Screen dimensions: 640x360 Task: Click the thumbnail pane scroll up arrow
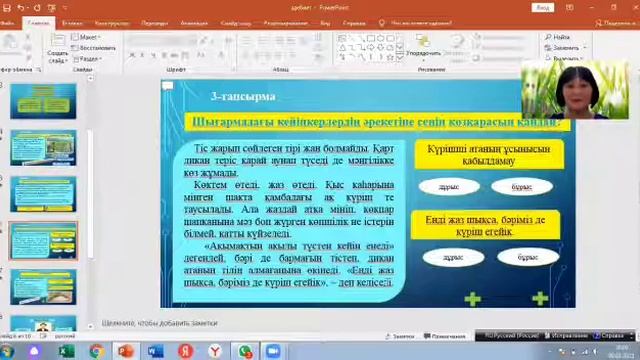[91, 78]
